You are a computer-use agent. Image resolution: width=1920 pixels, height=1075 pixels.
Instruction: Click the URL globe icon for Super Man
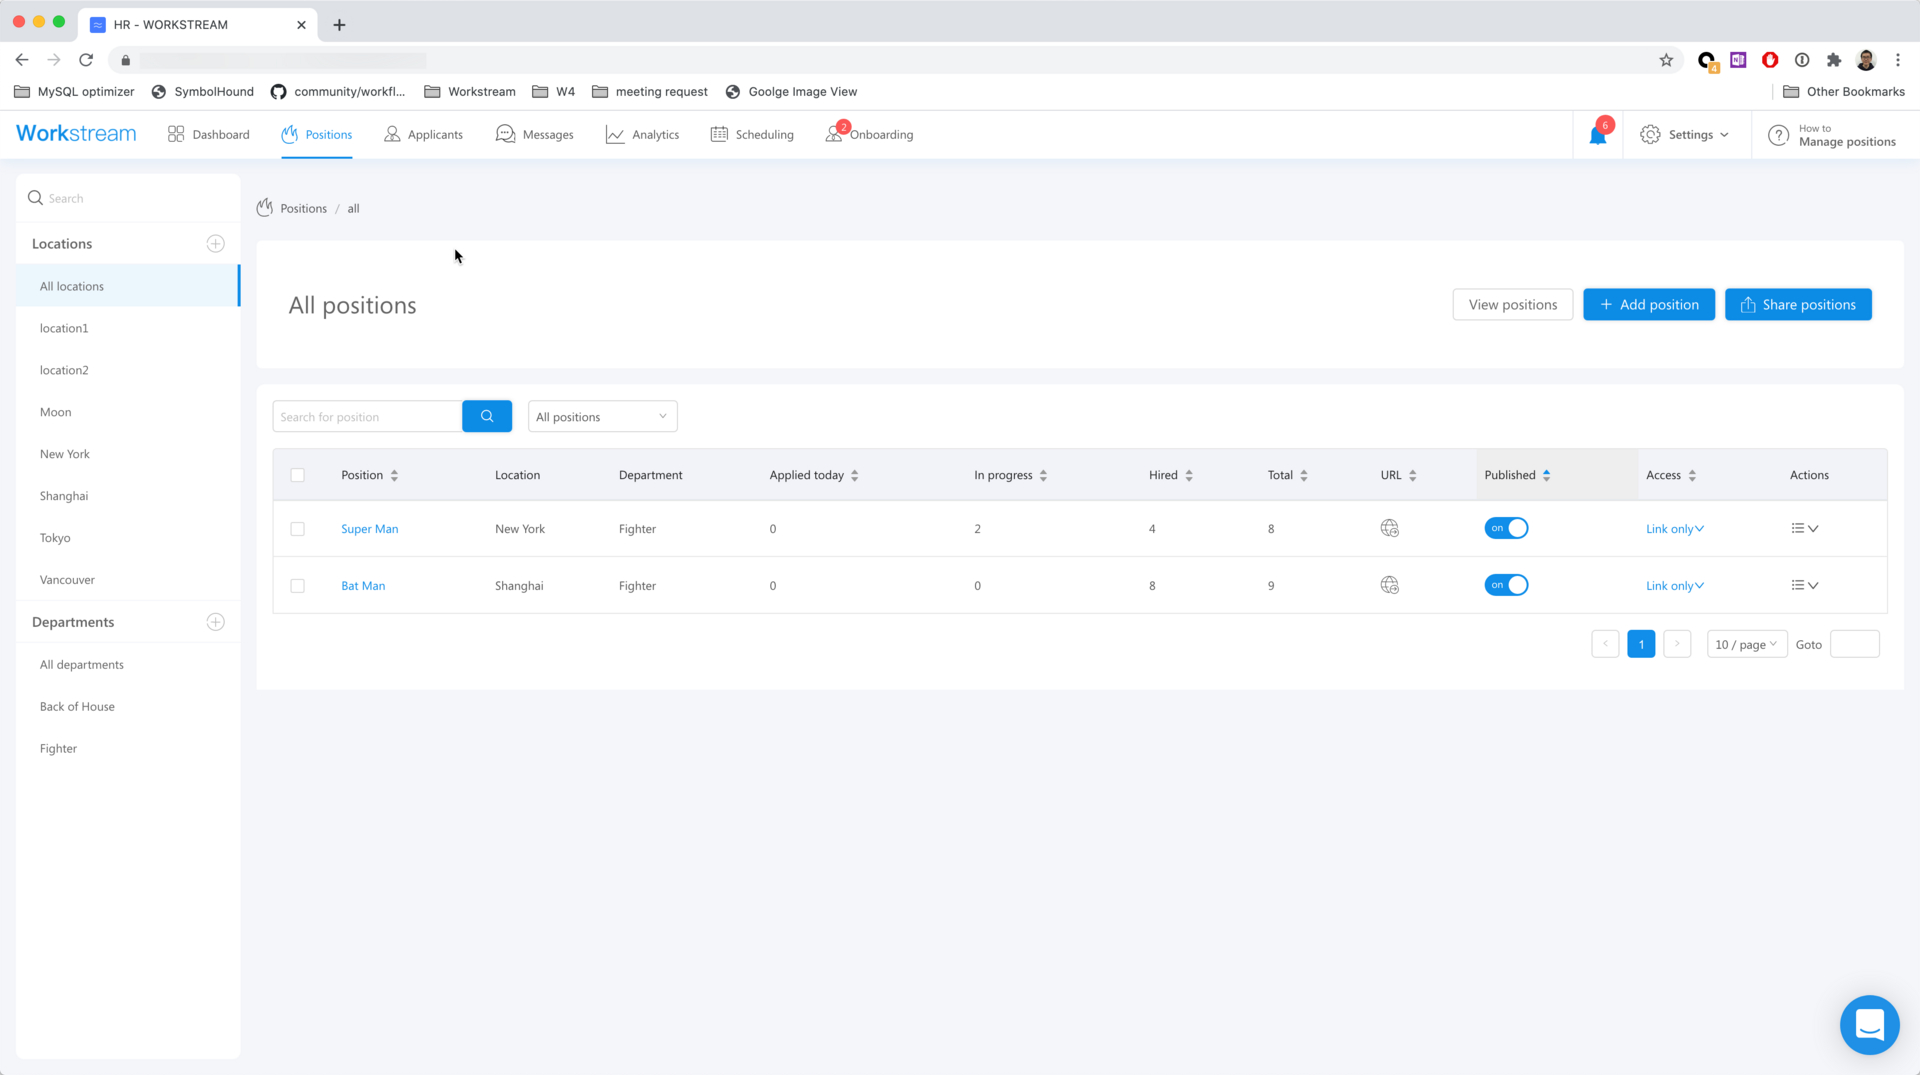[1389, 529]
